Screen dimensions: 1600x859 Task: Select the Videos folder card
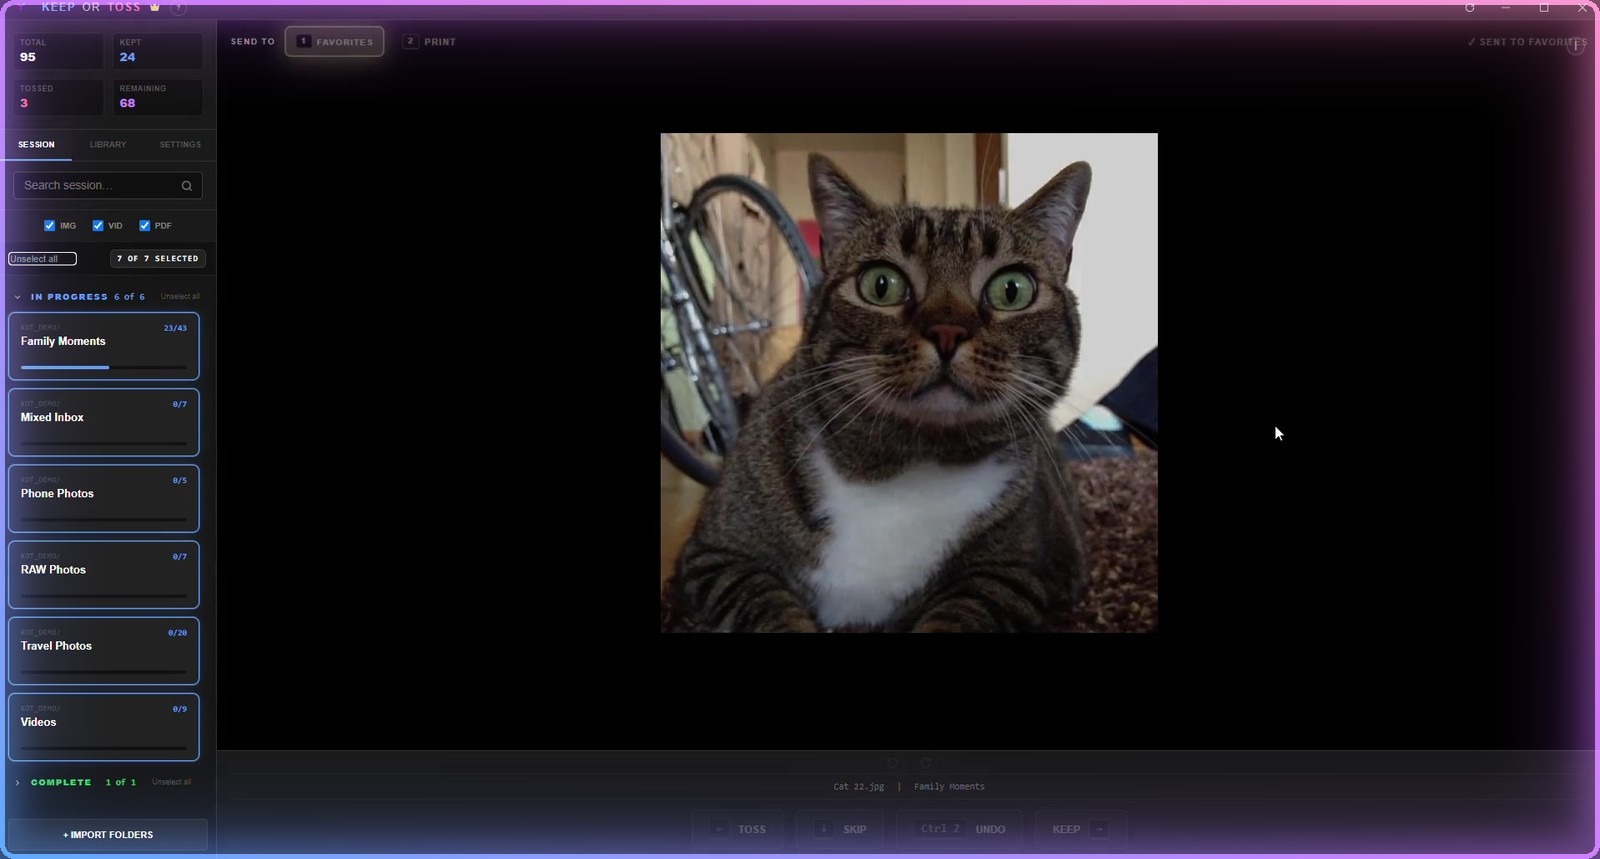coord(104,727)
